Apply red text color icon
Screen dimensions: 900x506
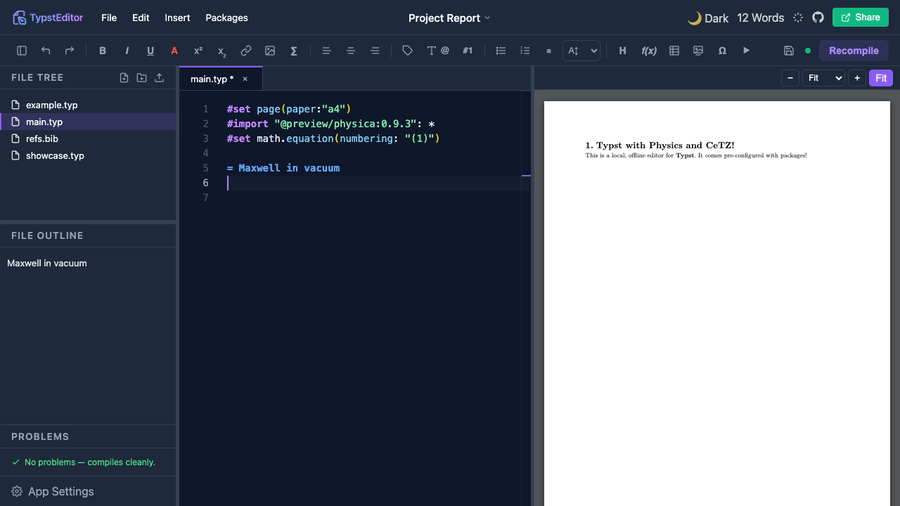tap(174, 50)
